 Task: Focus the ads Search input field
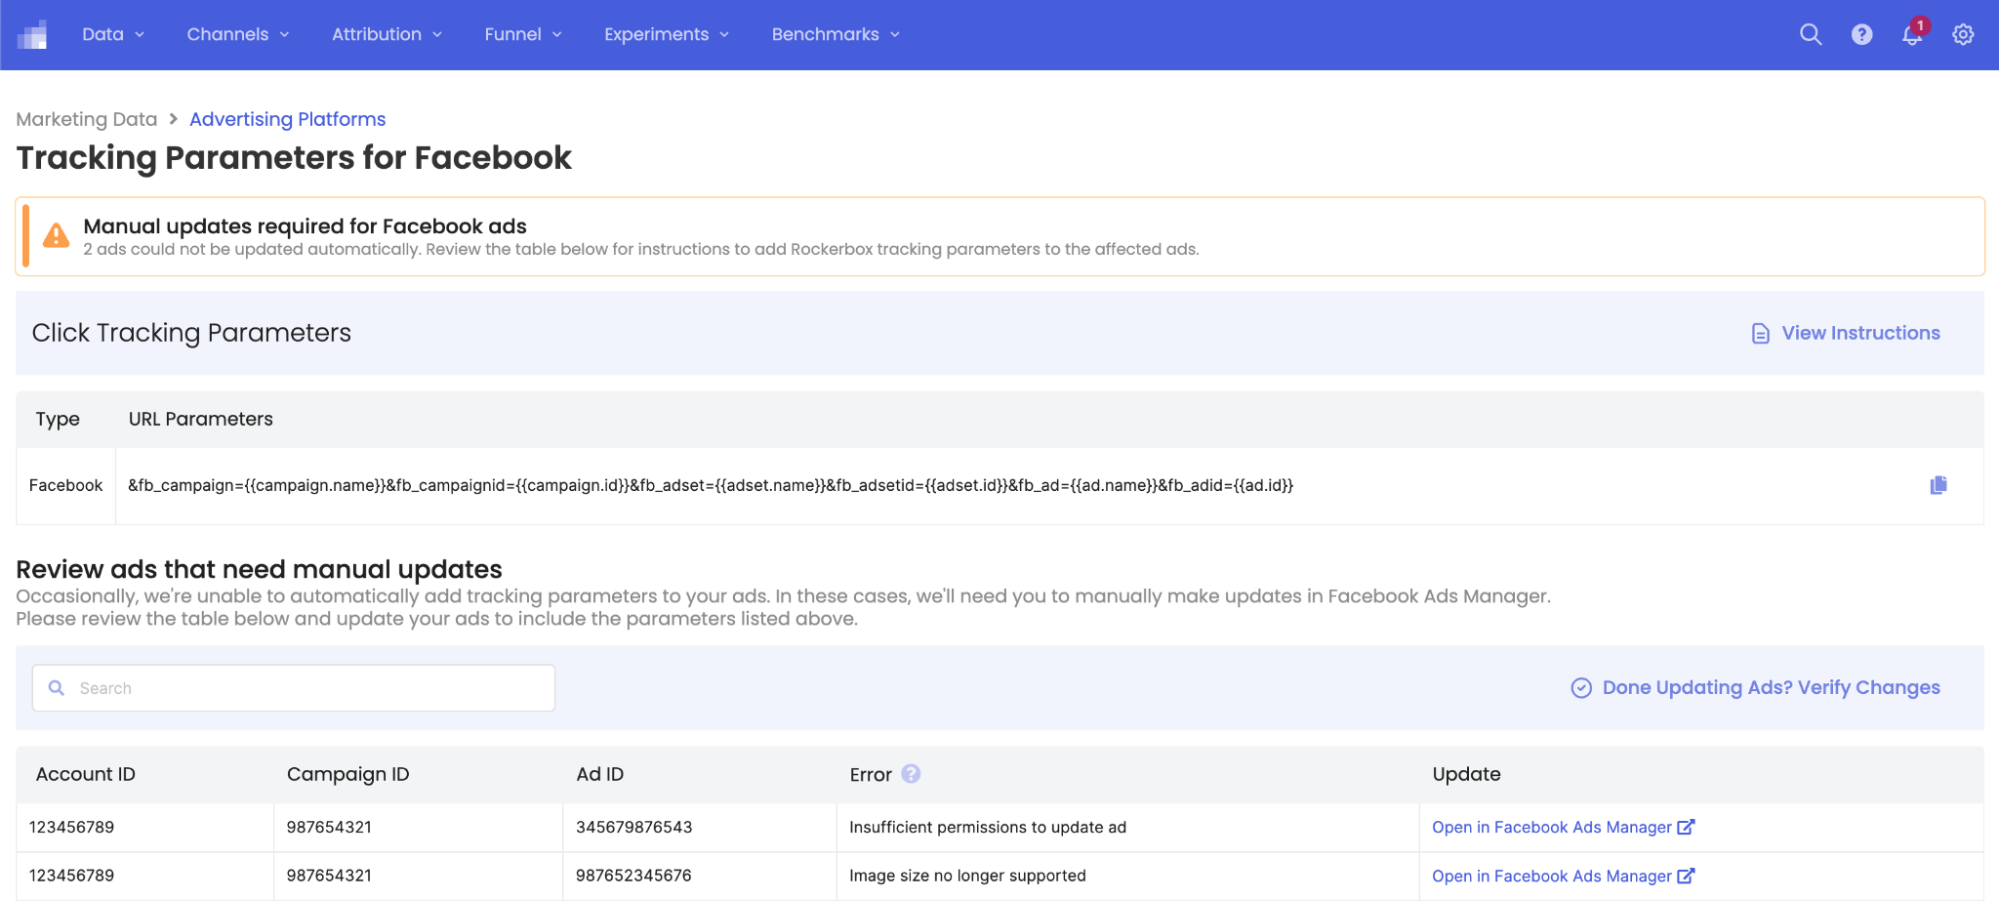(x=293, y=688)
